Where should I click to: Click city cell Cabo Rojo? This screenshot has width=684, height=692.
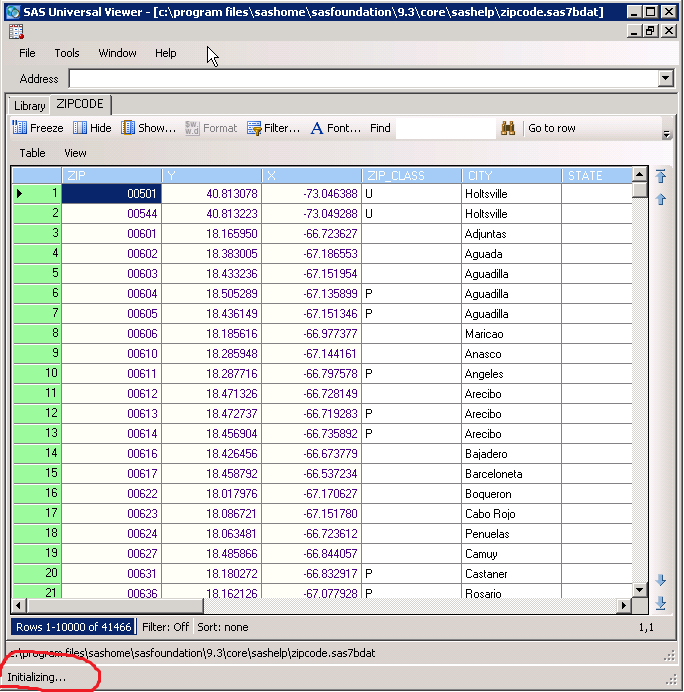512,514
